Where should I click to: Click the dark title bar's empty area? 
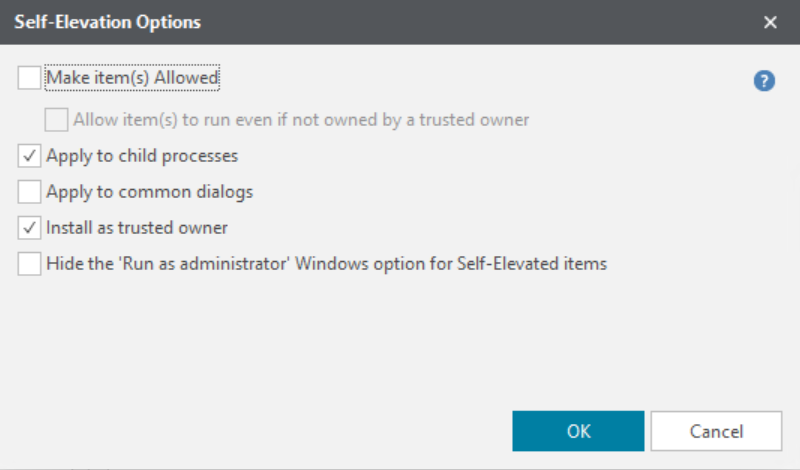pos(480,22)
